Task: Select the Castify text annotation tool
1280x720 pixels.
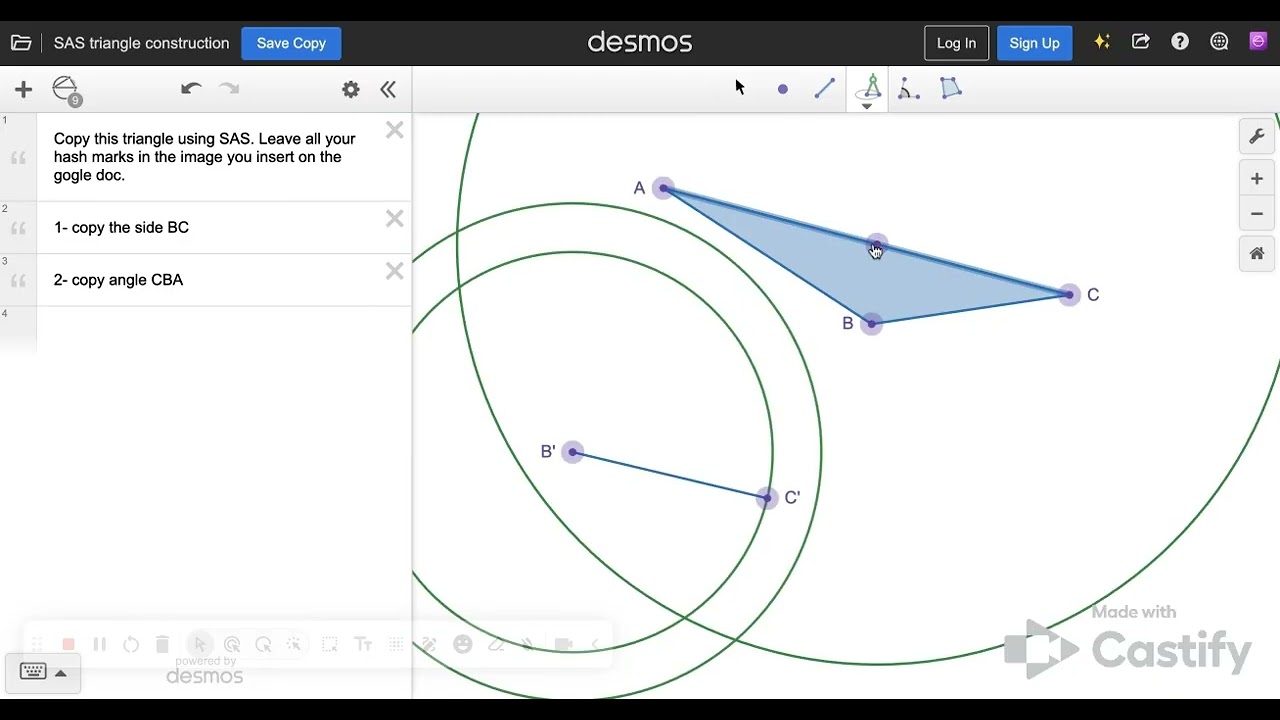Action: point(363,645)
